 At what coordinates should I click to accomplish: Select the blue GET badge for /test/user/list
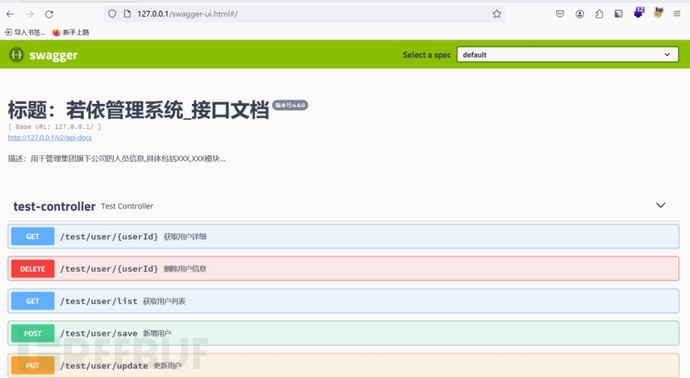(33, 301)
